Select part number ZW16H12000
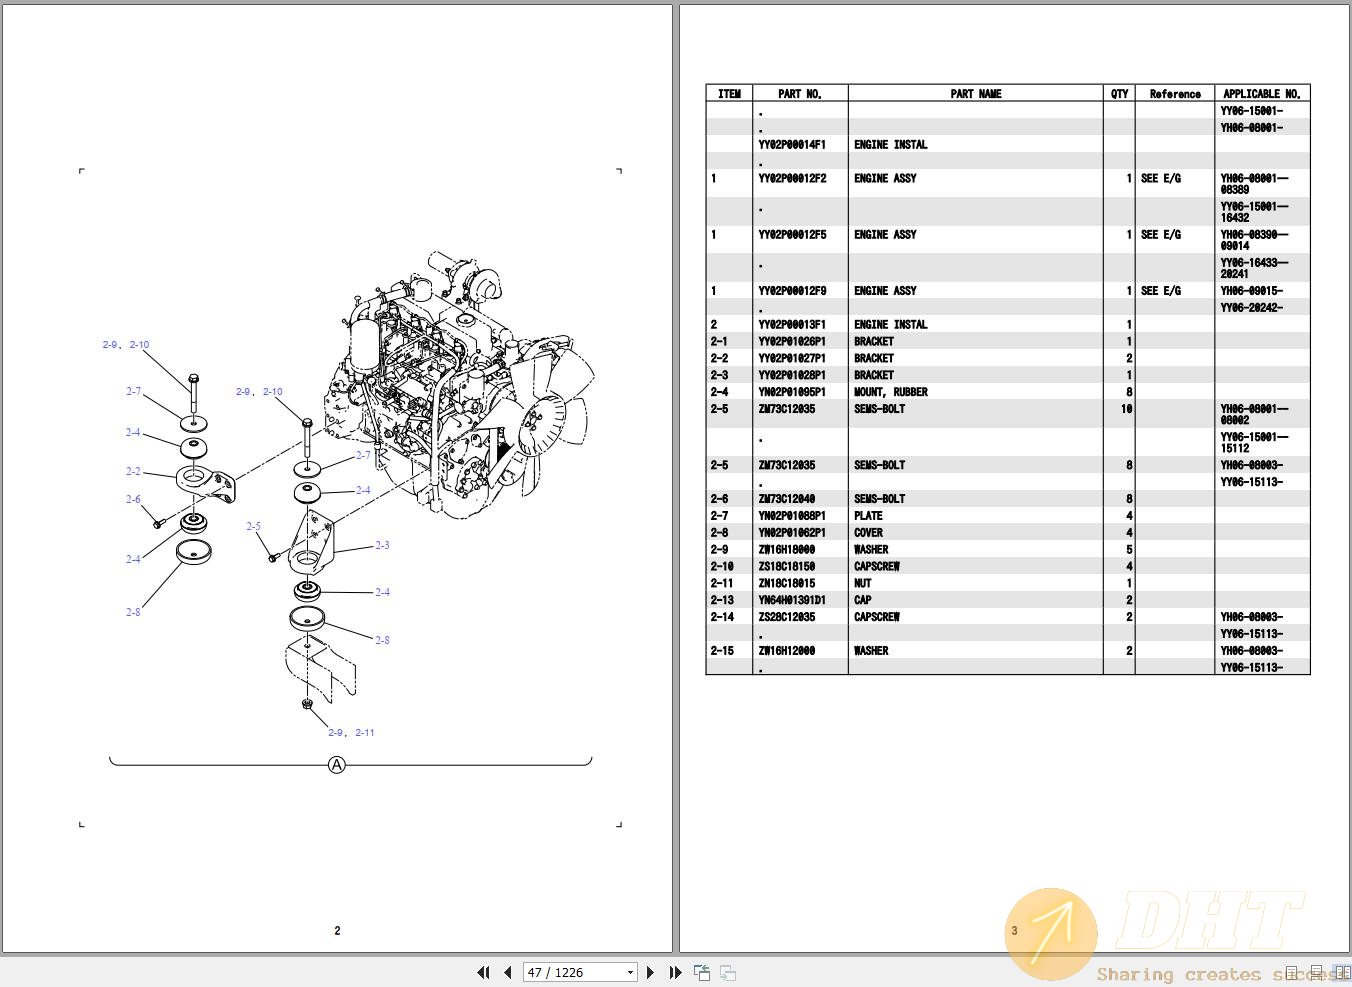This screenshot has width=1352, height=987. pos(786,651)
